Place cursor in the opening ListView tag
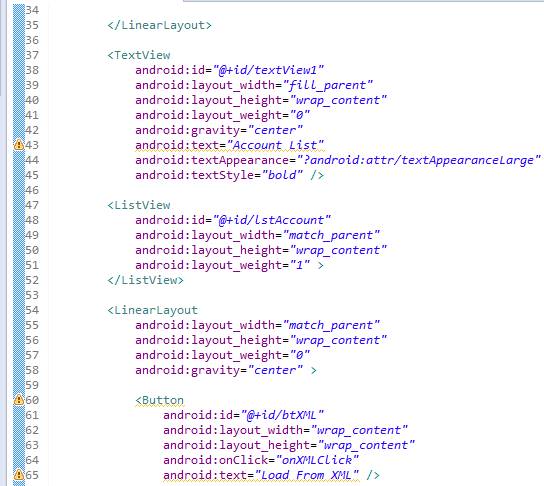This screenshot has height=486, width=544. (139, 205)
